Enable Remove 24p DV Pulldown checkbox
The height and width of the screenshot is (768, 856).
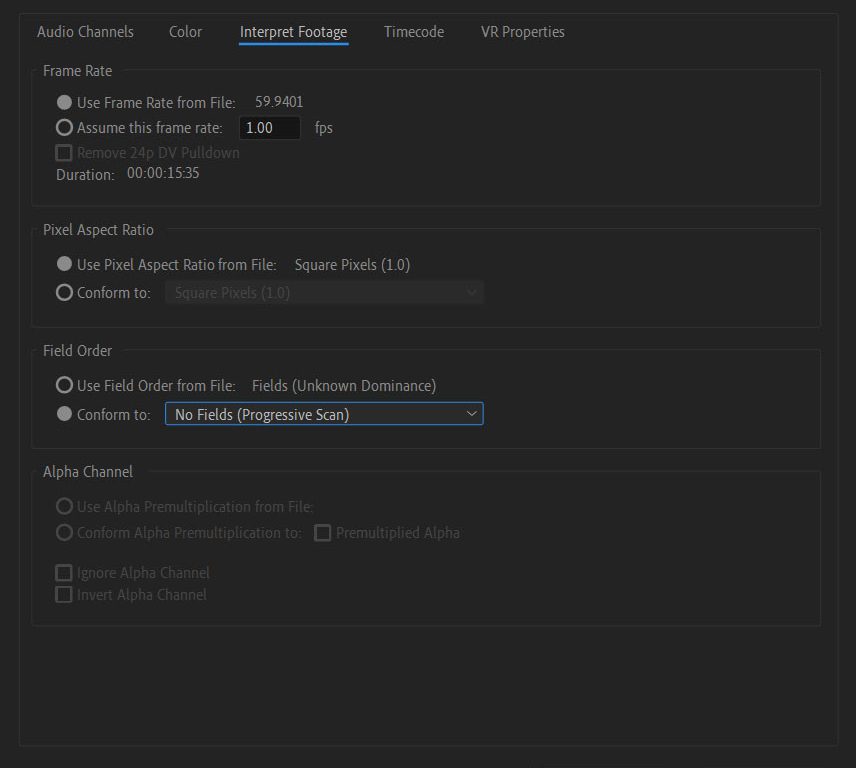tap(65, 153)
